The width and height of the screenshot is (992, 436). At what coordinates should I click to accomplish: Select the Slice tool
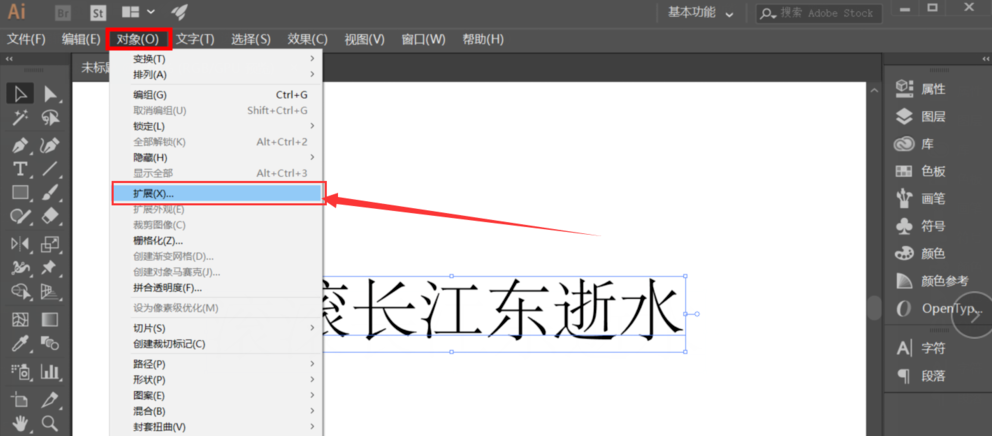pyautogui.click(x=50, y=400)
